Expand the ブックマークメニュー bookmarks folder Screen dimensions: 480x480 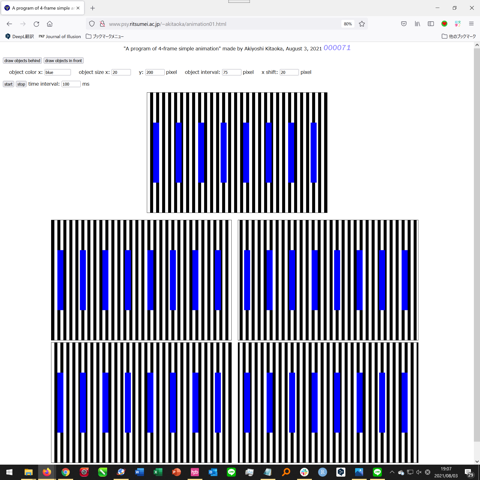tap(105, 36)
